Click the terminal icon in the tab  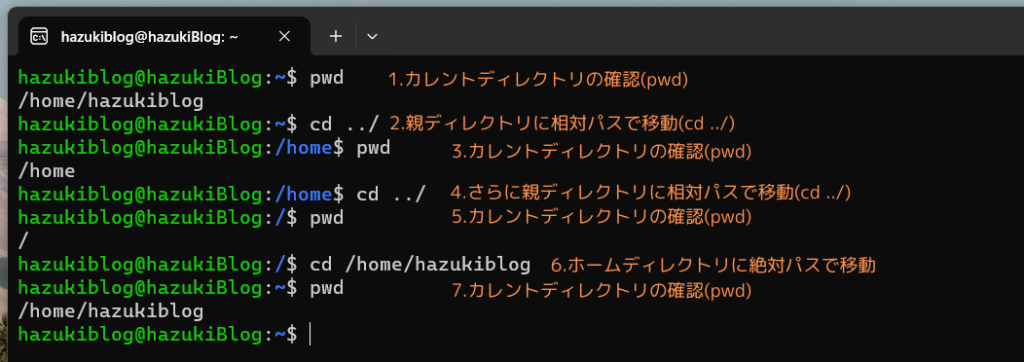coord(39,37)
